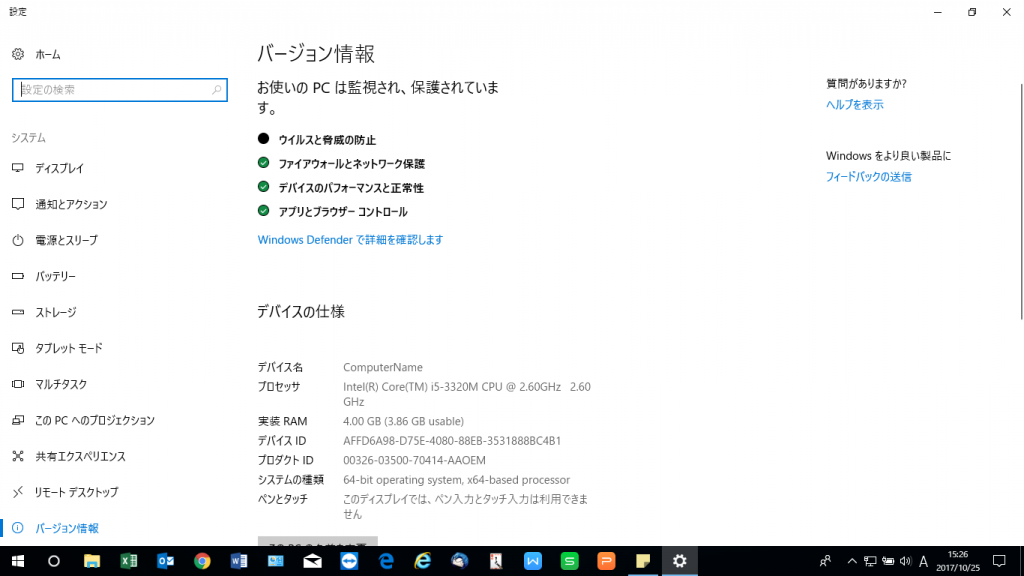Start TeamViewer from the taskbar
The width and height of the screenshot is (1024, 576).
349,561
